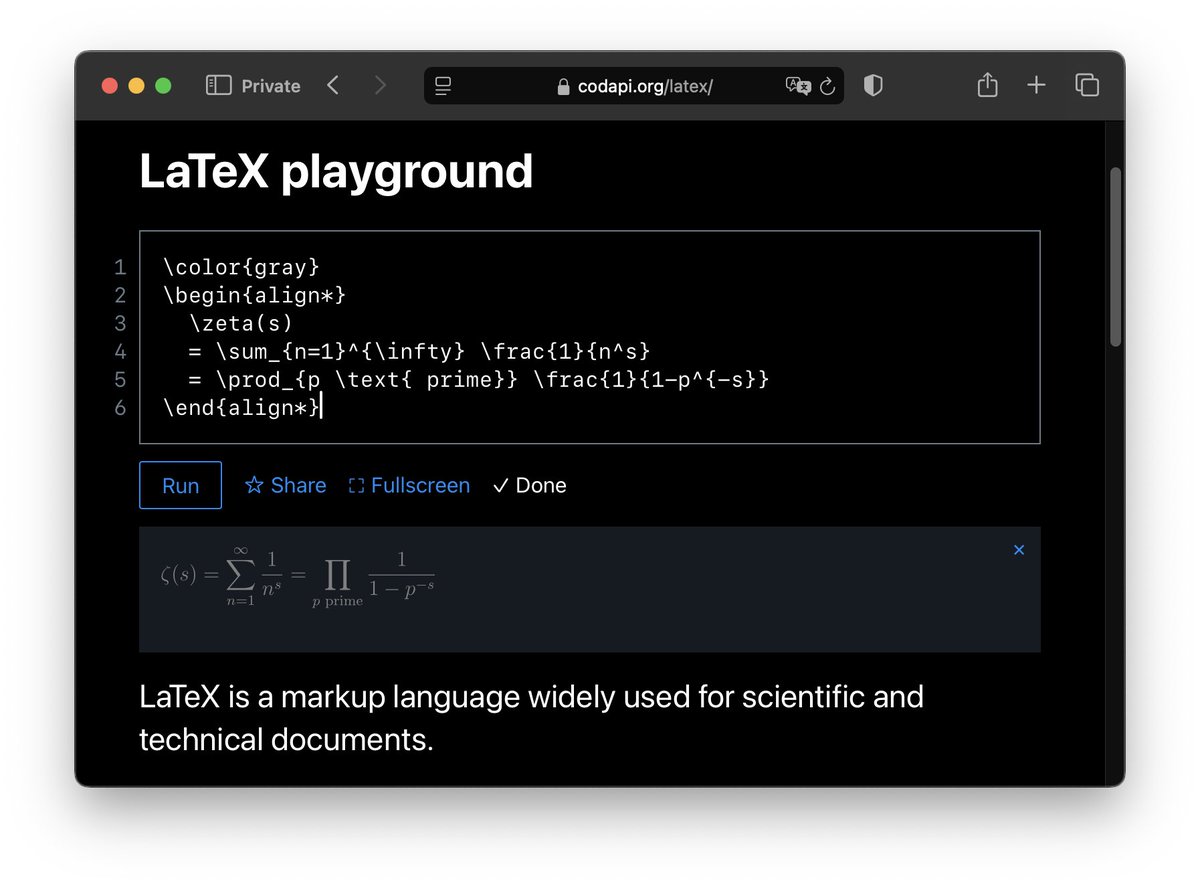Click the checkmark next to Done

(501, 485)
